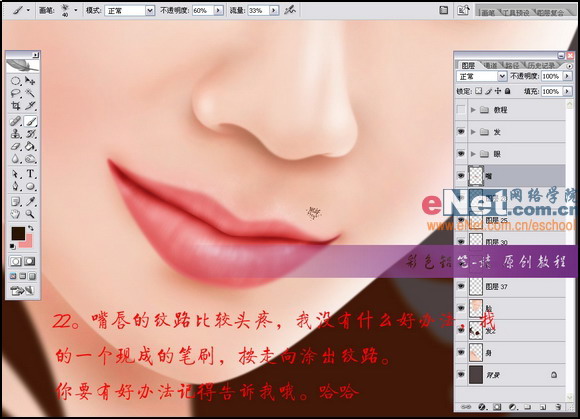Toggle visibility of 图层 37 layer
This screenshot has width=580, height=419.
click(x=461, y=286)
